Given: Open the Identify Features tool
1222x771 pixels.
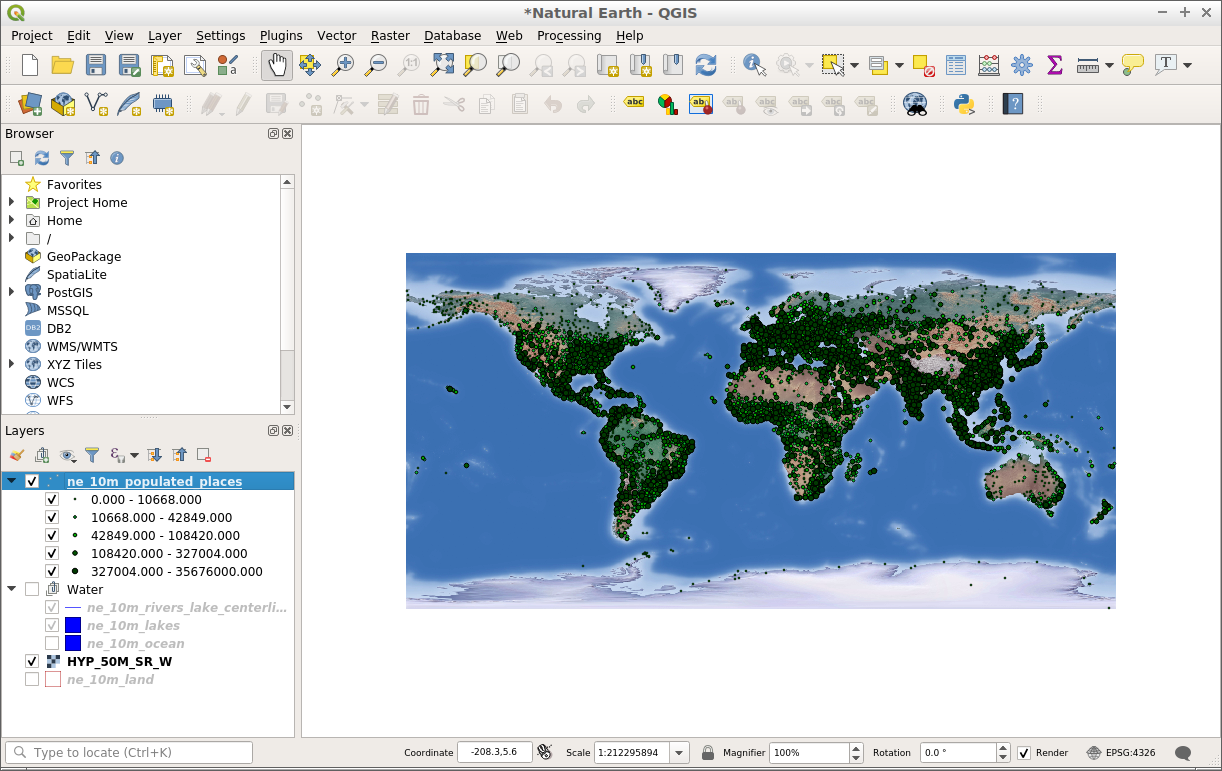Looking at the screenshot, I should [x=754, y=65].
